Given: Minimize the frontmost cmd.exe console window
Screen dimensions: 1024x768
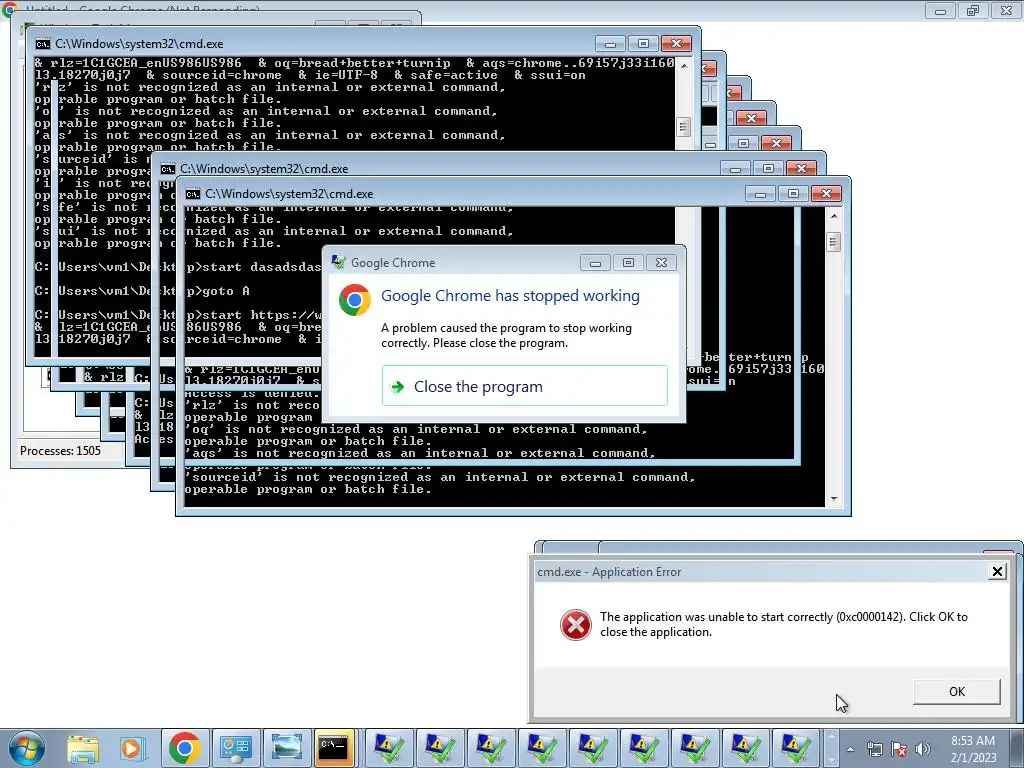Looking at the screenshot, I should (x=760, y=193).
